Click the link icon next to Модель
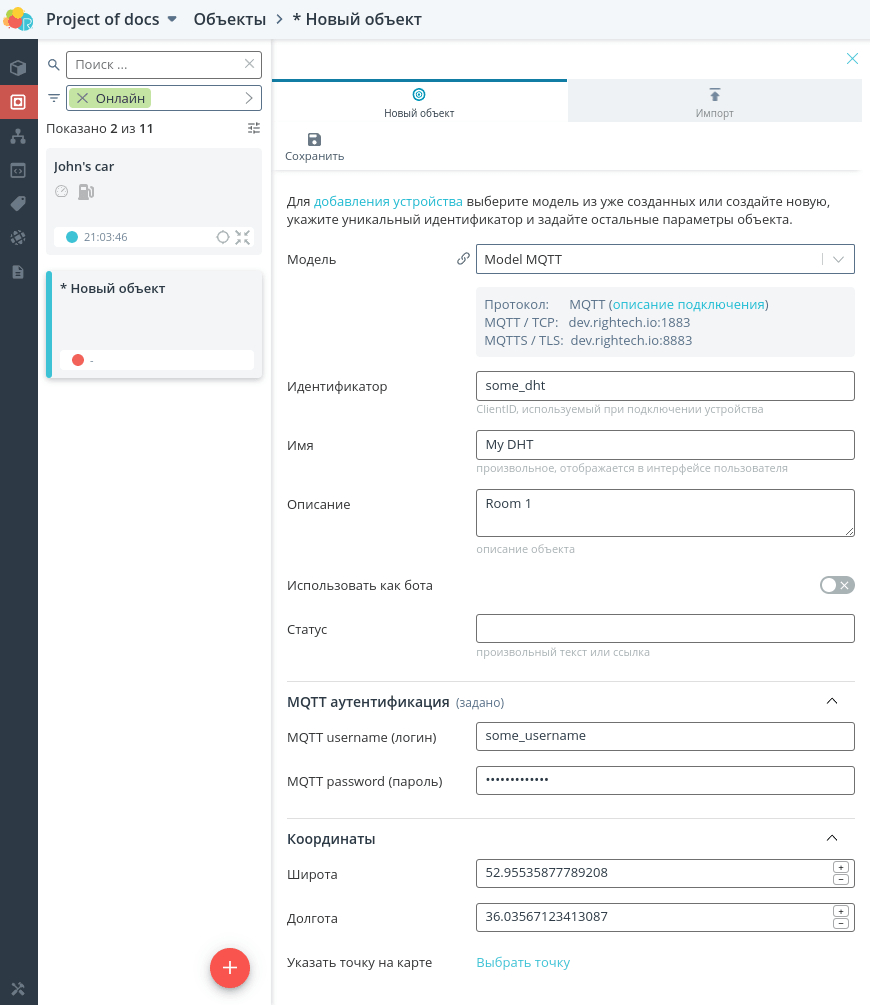This screenshot has width=870, height=1005. point(463,259)
